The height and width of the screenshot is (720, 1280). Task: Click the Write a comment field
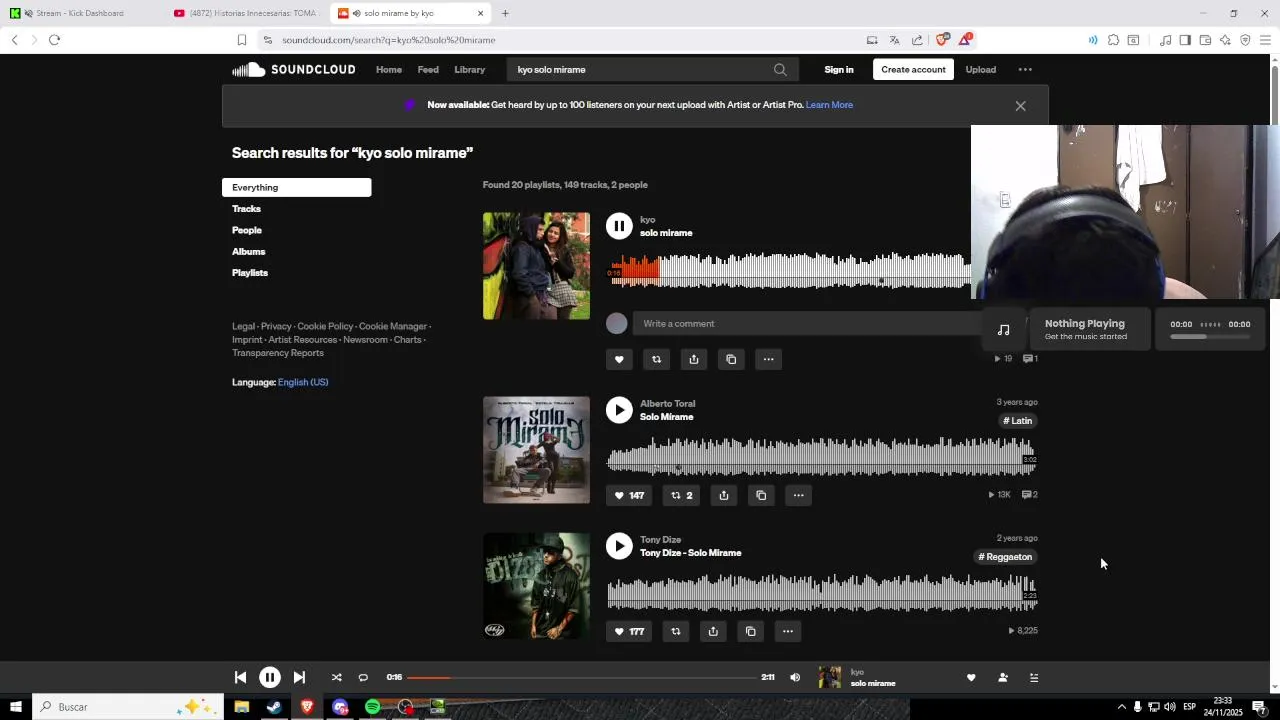(805, 324)
